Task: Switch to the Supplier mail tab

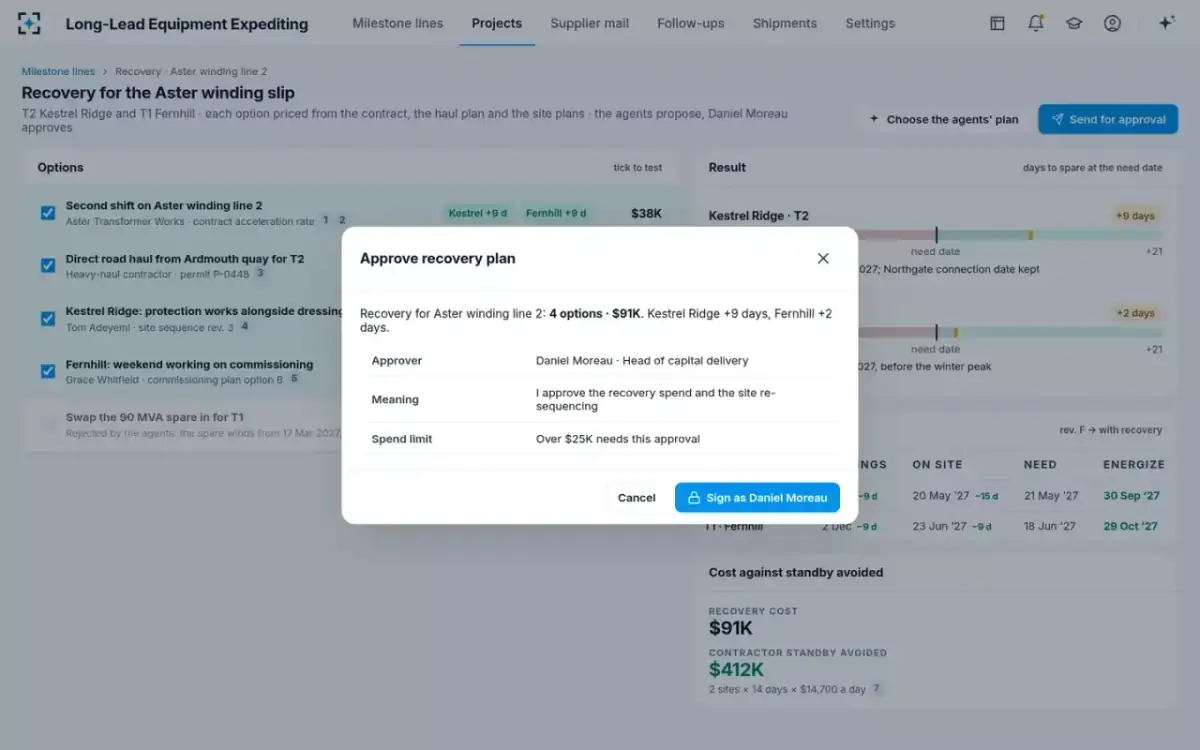Action: pyautogui.click(x=590, y=23)
